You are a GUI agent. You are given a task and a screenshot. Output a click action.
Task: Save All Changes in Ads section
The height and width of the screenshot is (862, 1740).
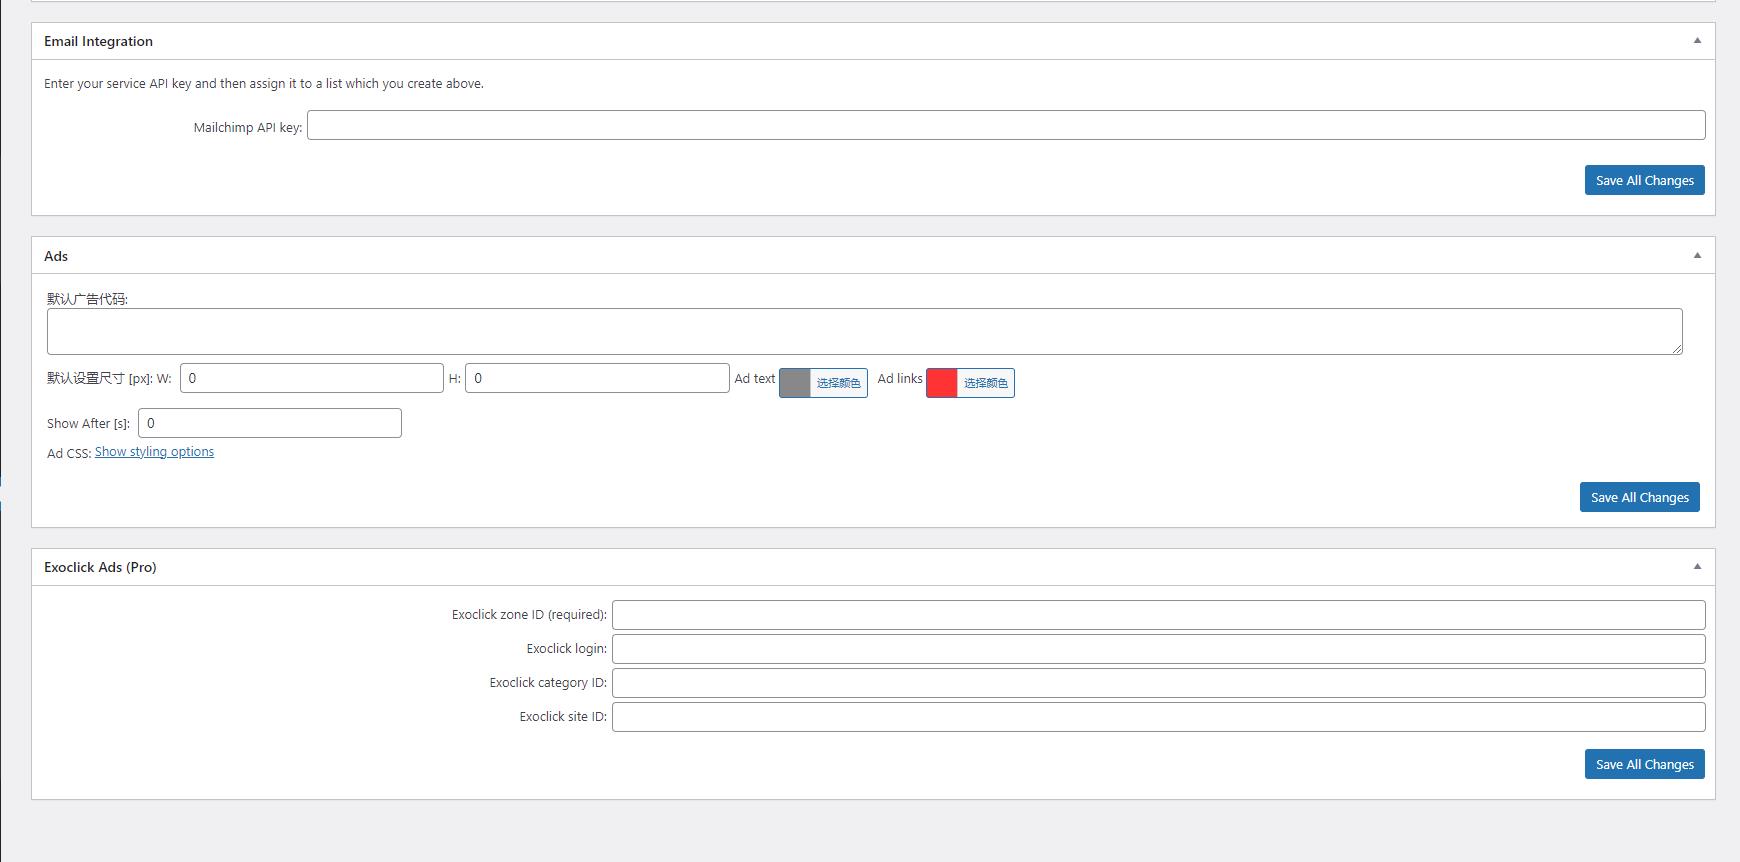pyautogui.click(x=1639, y=497)
